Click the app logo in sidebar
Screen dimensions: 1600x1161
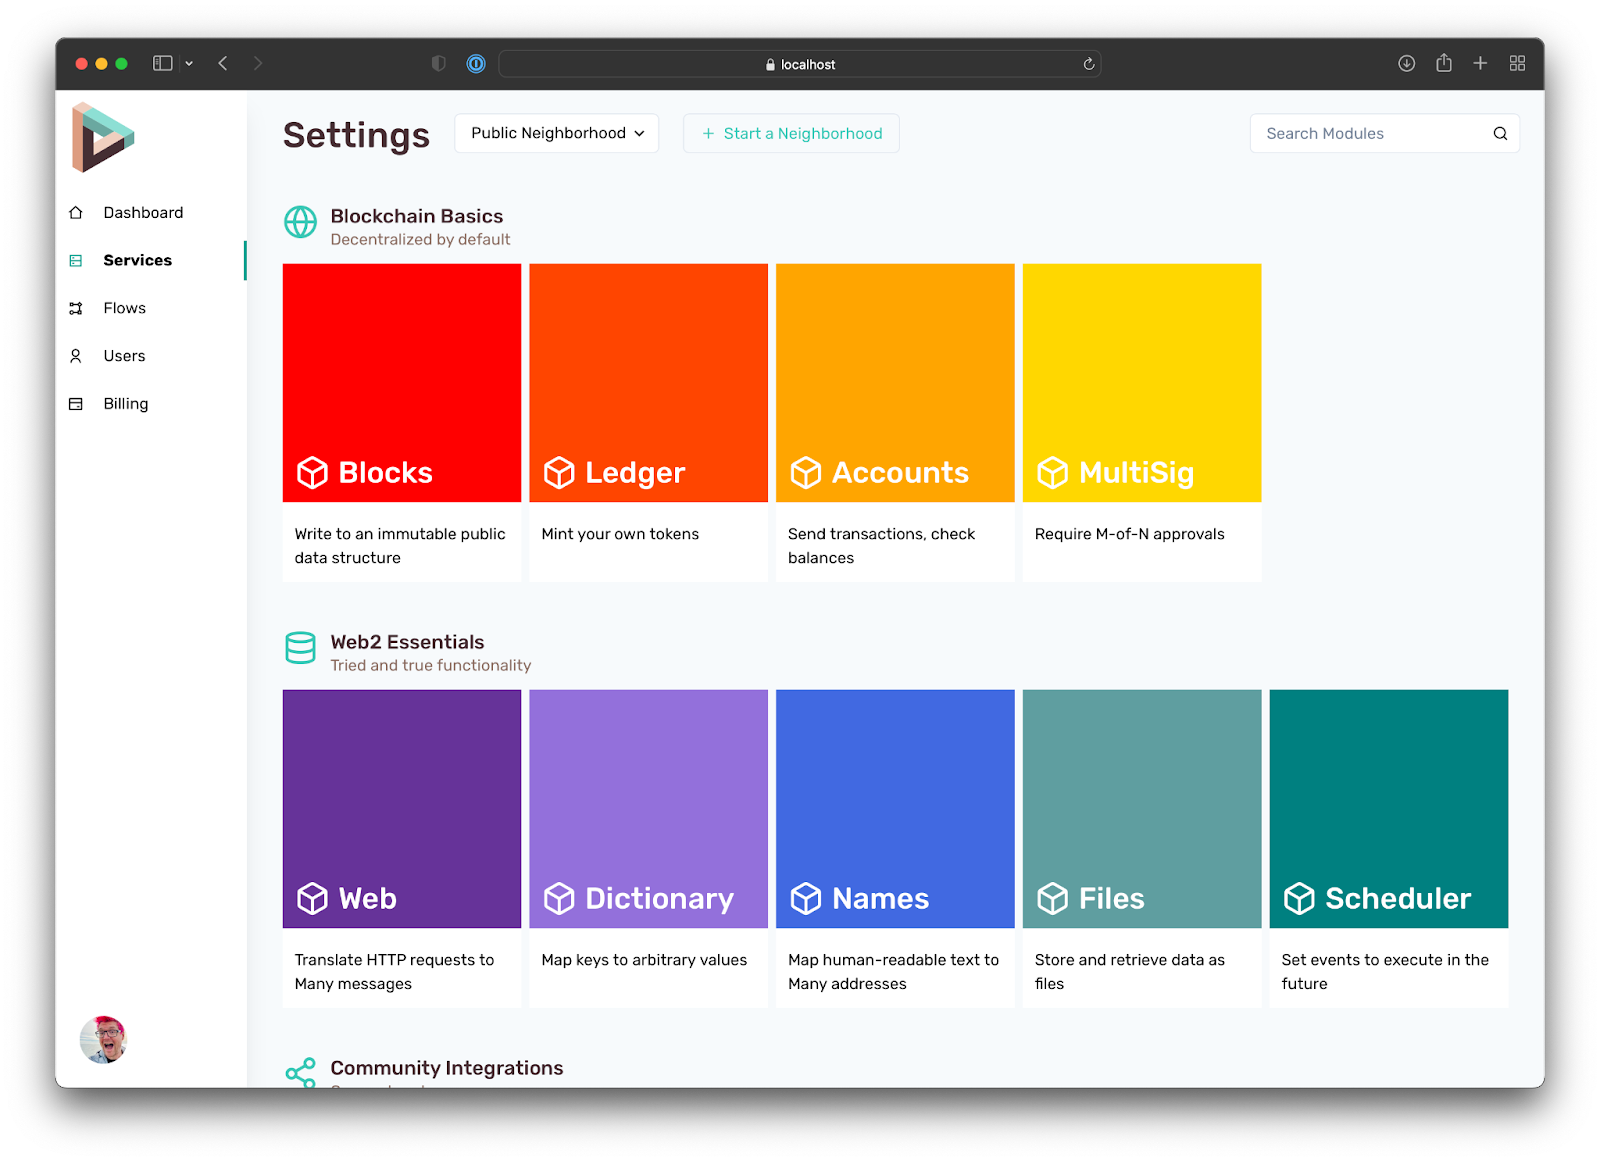point(102,138)
